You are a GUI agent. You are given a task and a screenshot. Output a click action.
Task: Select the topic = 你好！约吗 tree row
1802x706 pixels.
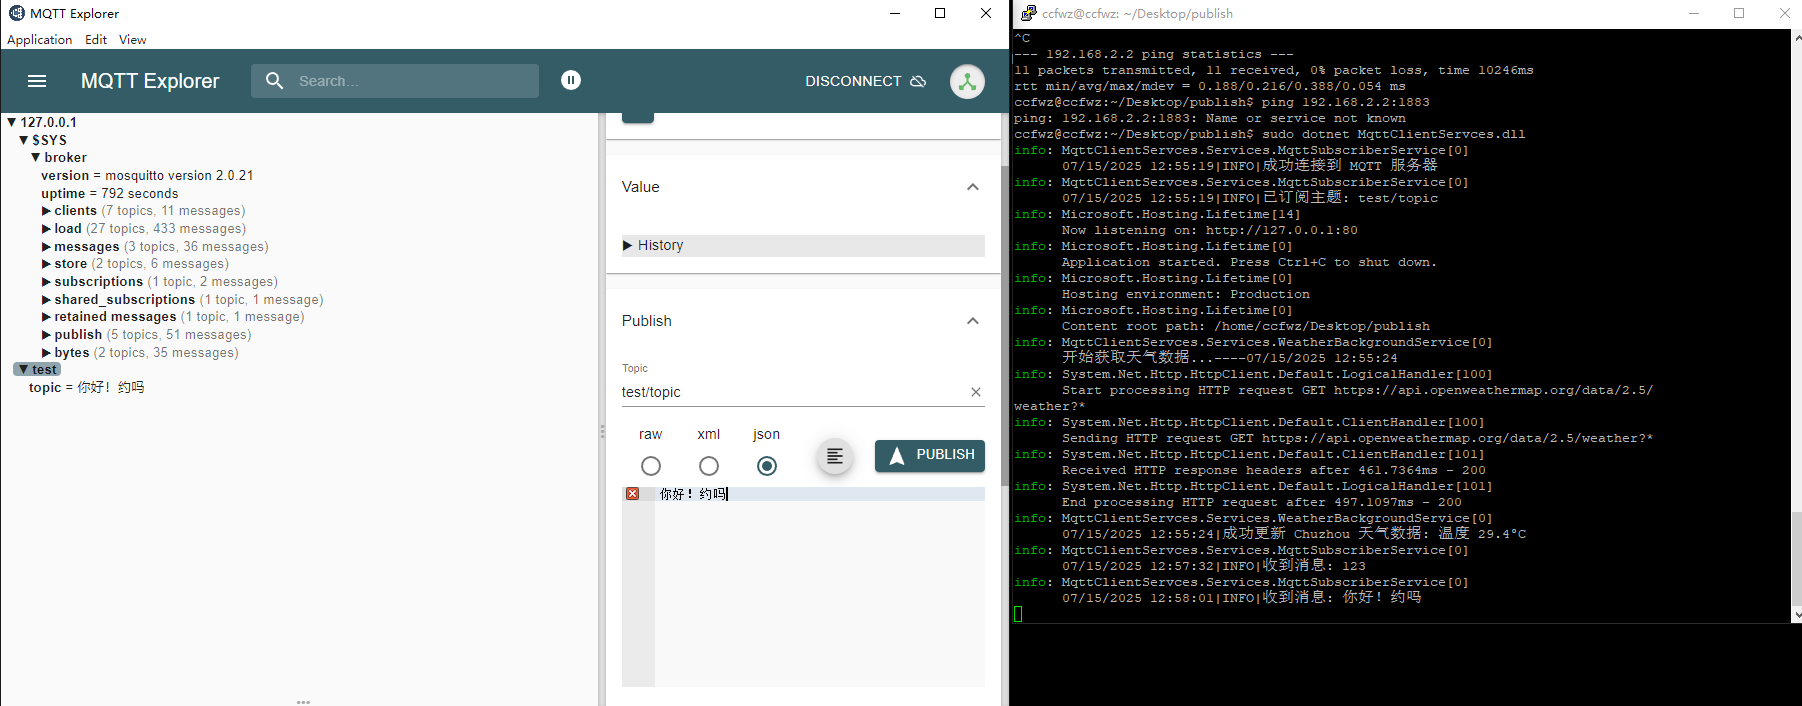coord(87,388)
